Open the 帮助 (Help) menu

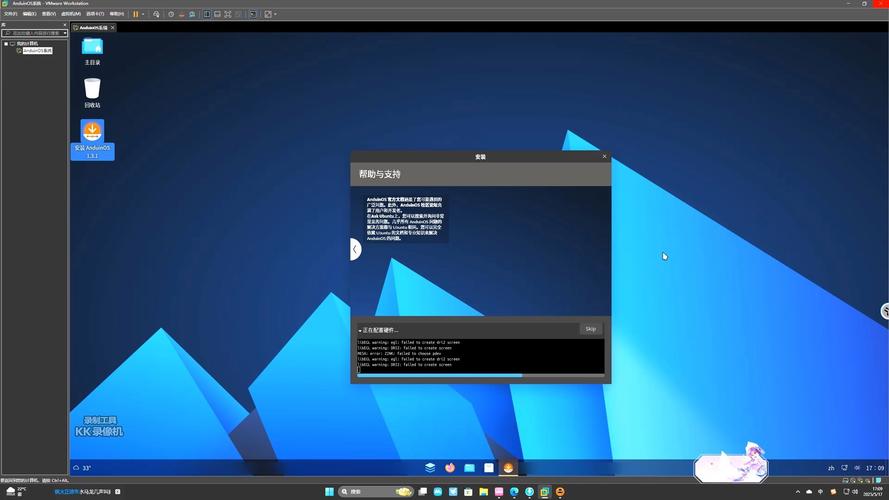coord(116,14)
